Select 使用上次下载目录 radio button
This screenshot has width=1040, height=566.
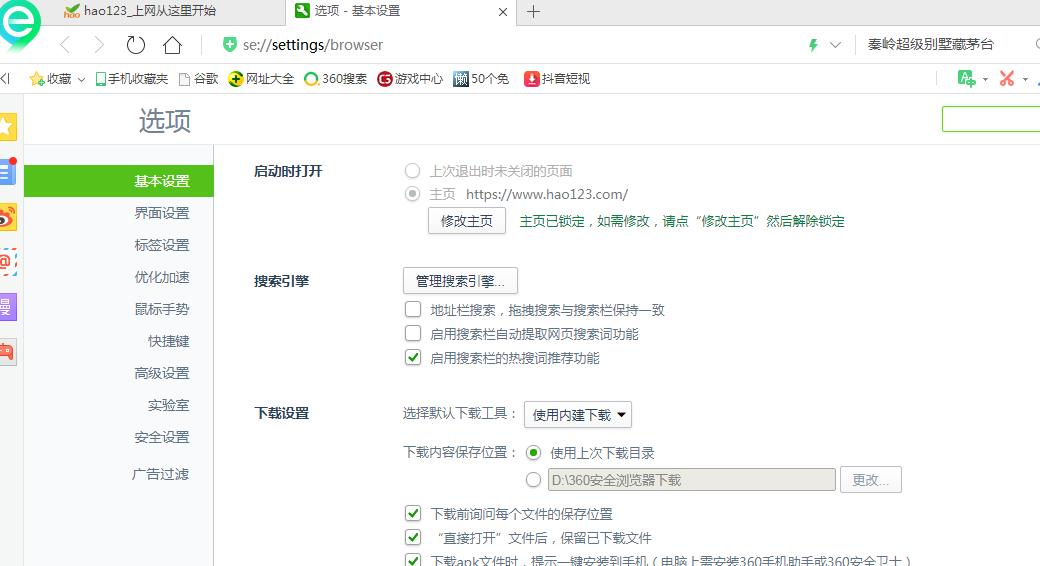point(533,453)
